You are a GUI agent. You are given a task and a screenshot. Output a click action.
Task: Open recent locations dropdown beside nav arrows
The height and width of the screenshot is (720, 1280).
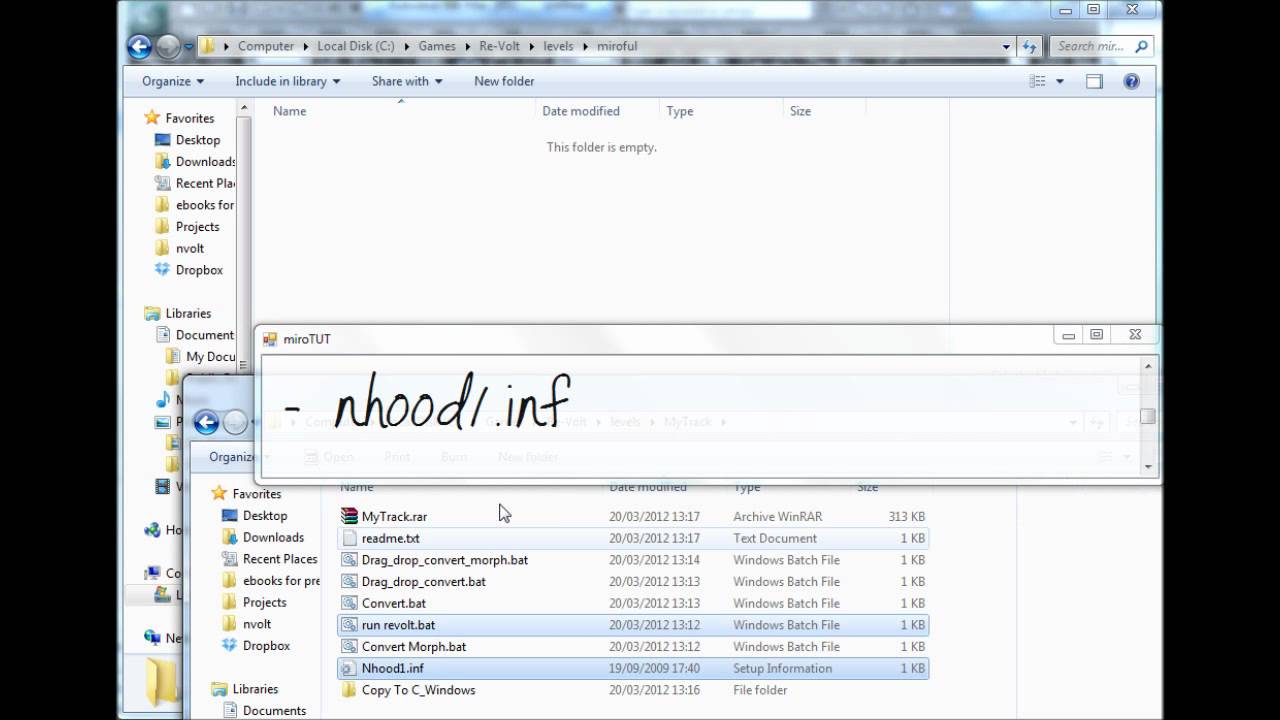188,46
